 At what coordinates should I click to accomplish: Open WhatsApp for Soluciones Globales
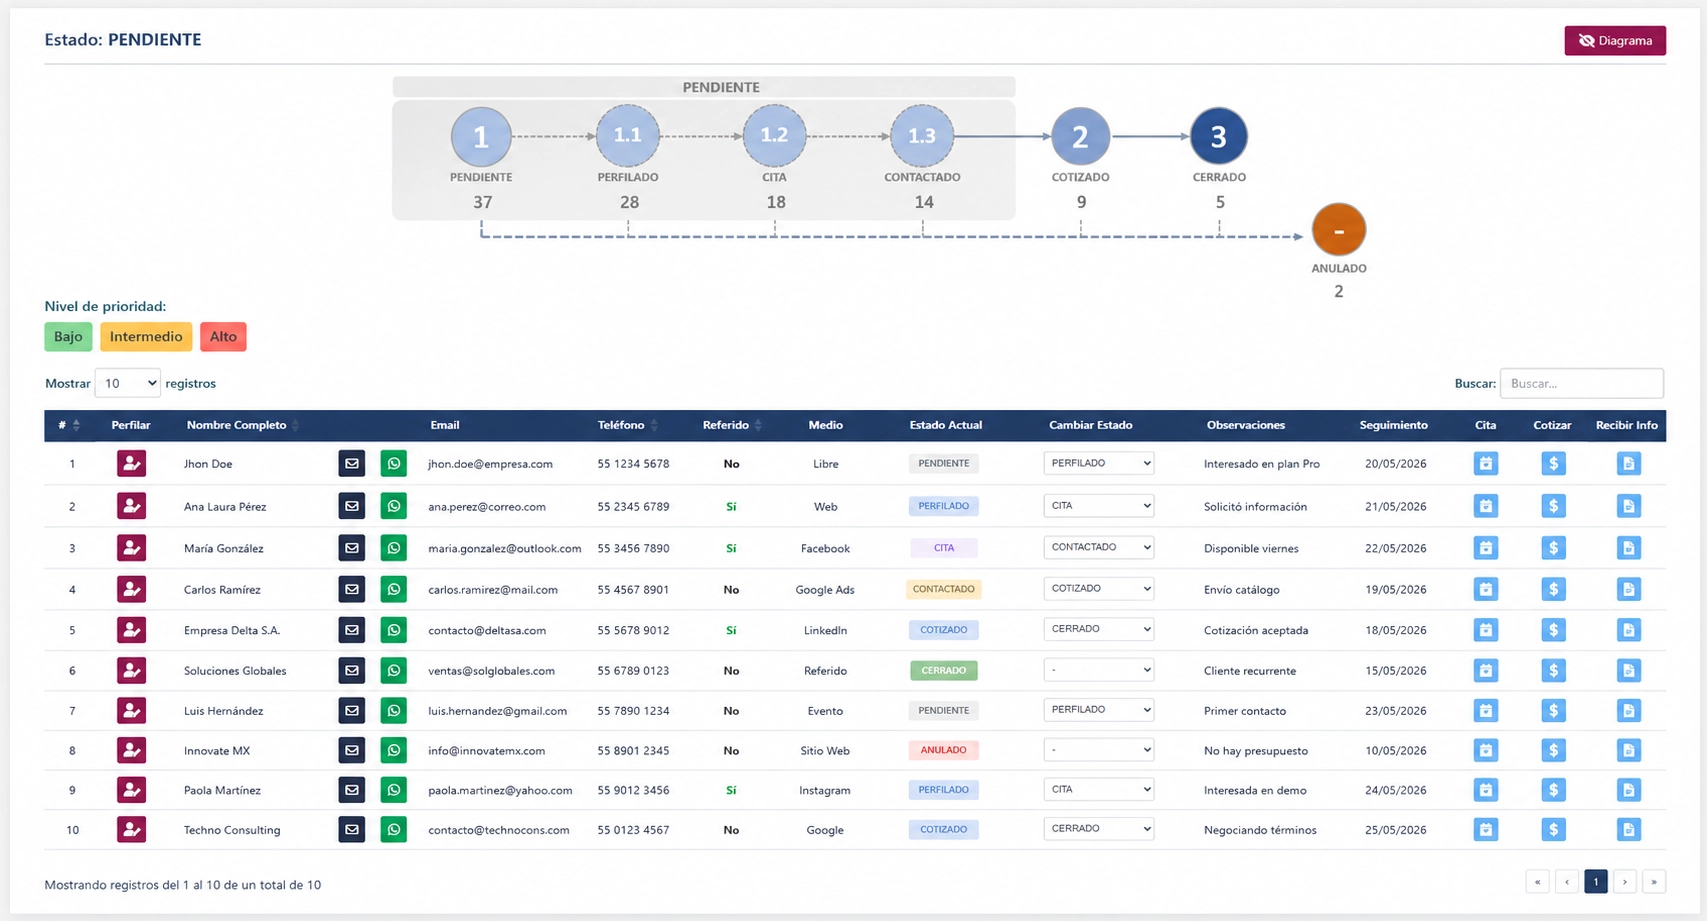pos(394,670)
